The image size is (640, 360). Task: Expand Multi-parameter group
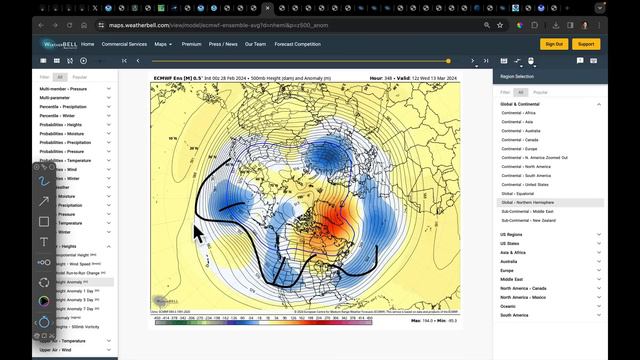(x=75, y=98)
